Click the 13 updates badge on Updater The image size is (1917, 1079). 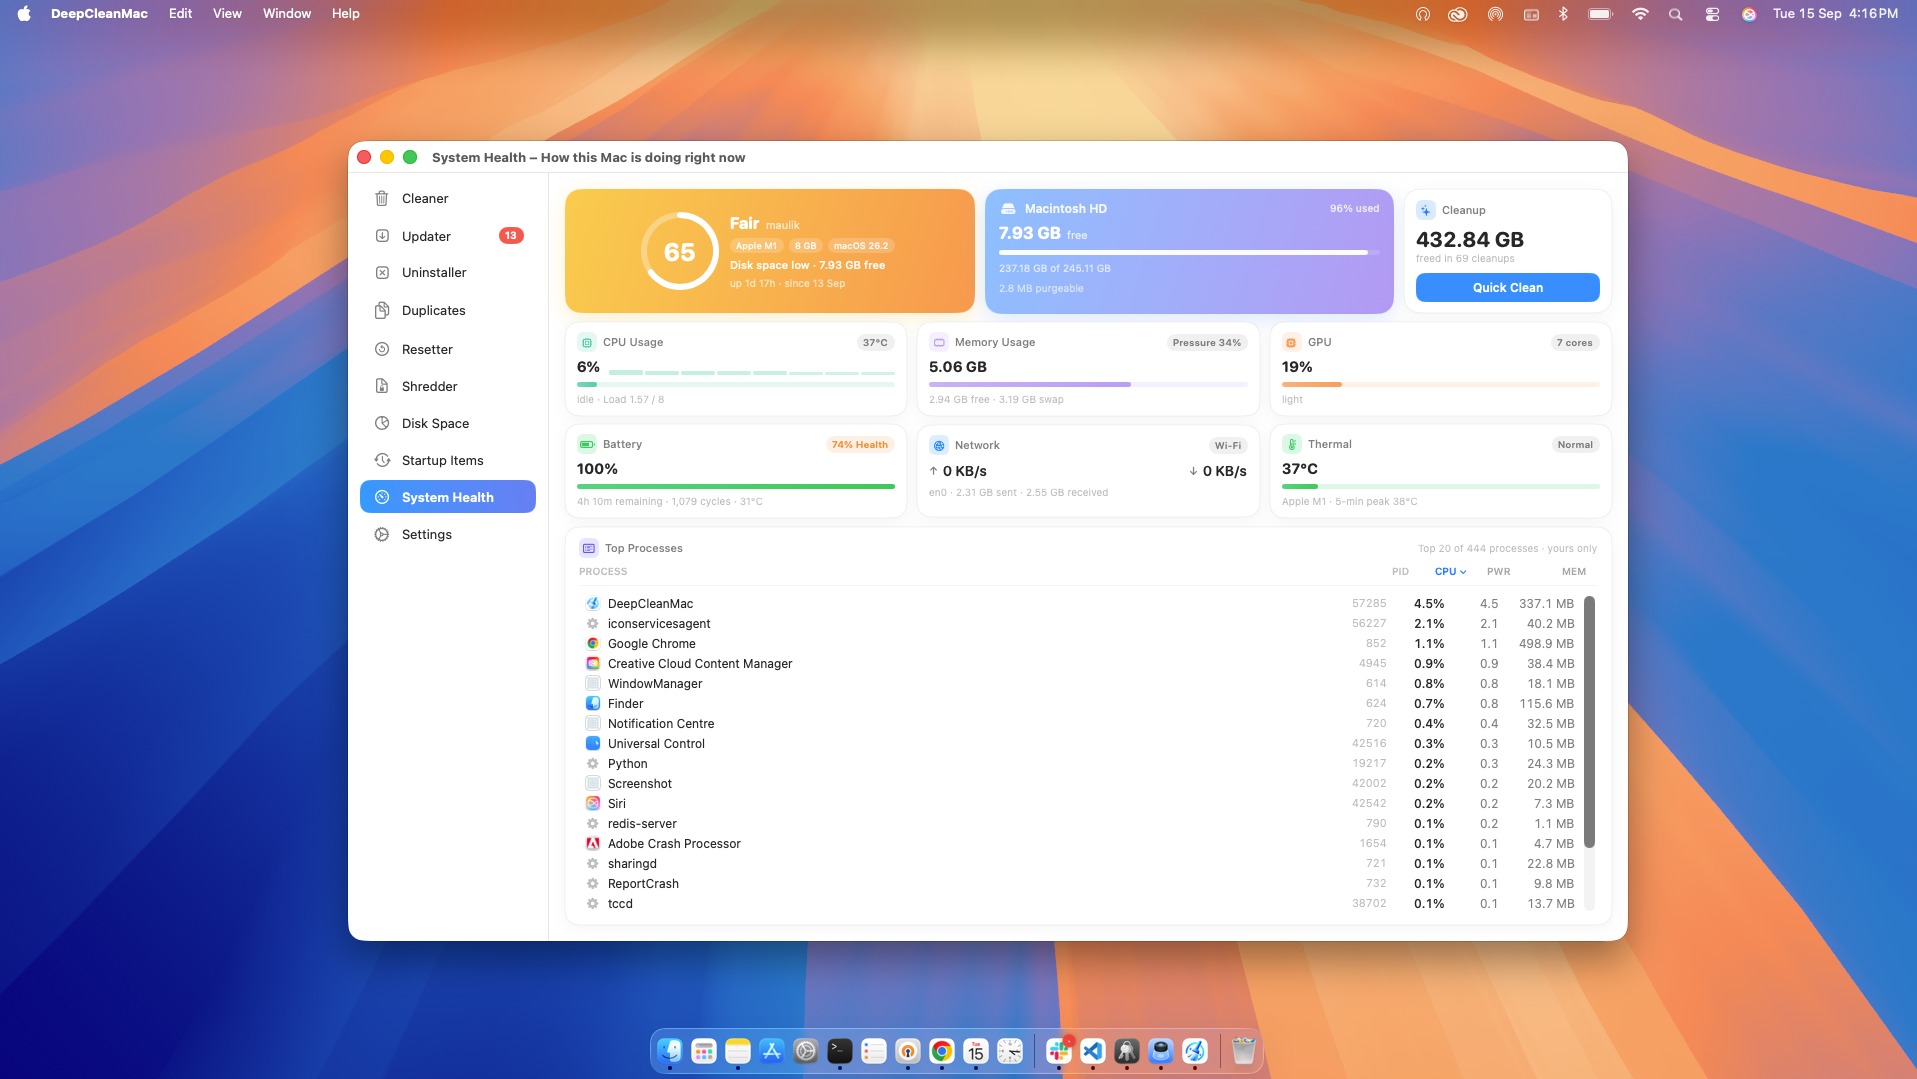pyautogui.click(x=511, y=236)
